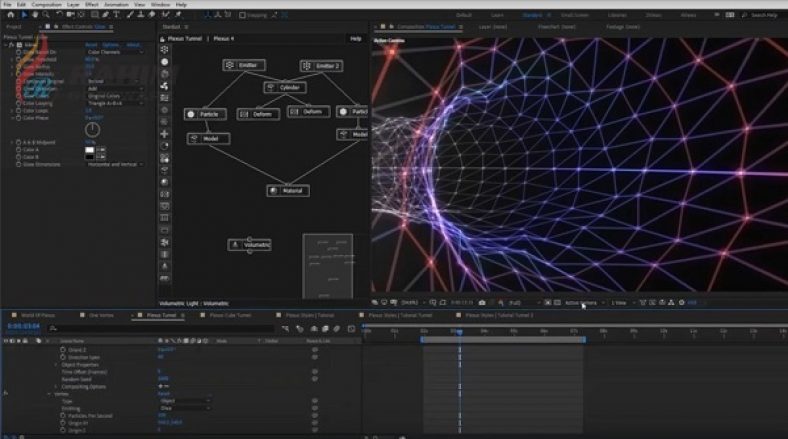Click the left Particle node
Screen dimensions: 788x439
click(x=204, y=114)
